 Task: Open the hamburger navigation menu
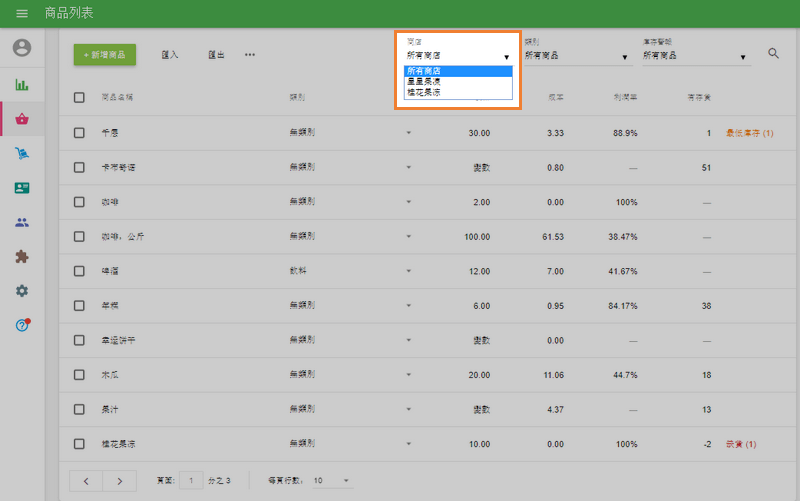click(x=22, y=14)
